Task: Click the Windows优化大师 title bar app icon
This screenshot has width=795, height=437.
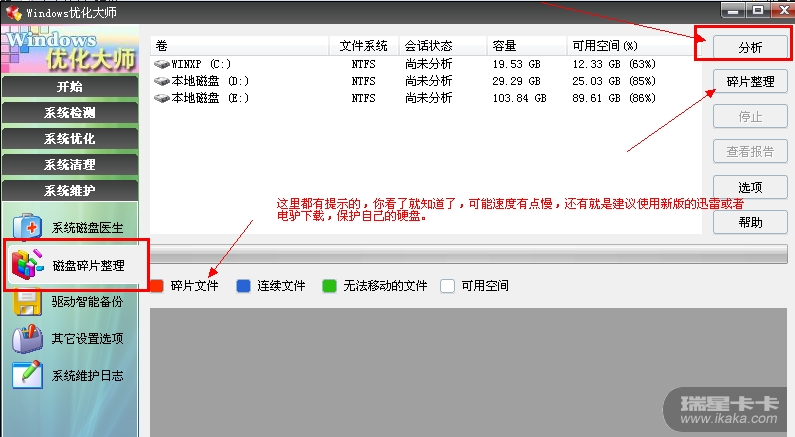Action: pyautogui.click(x=14, y=12)
